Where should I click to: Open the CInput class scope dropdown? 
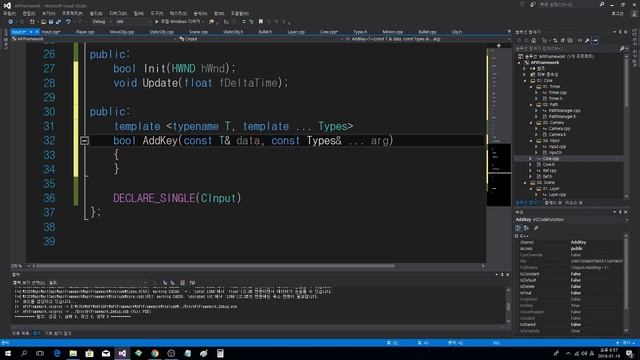(260, 39)
